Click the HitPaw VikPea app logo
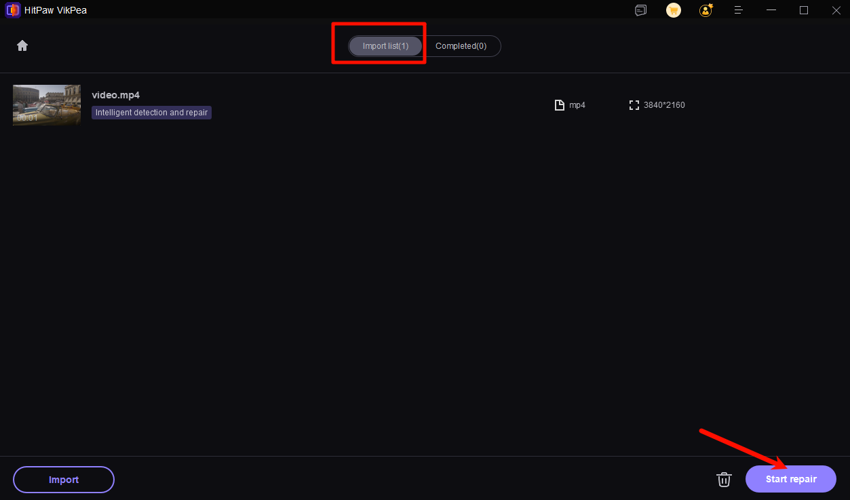This screenshot has height=500, width=850. tap(13, 10)
